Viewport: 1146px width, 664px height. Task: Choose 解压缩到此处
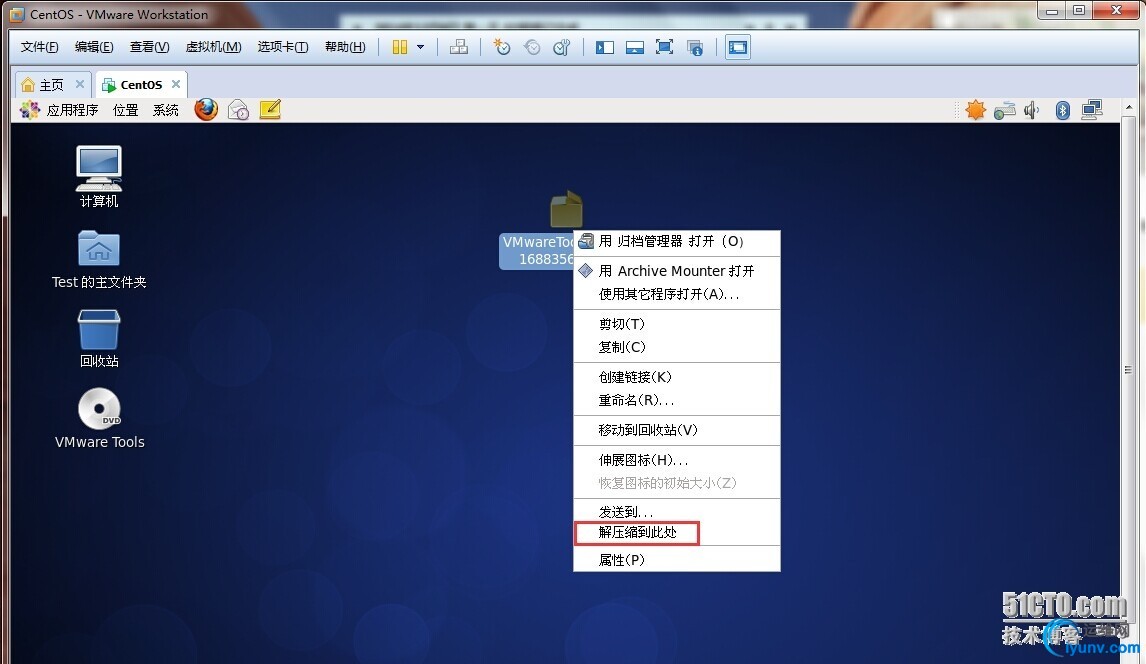(x=677, y=533)
